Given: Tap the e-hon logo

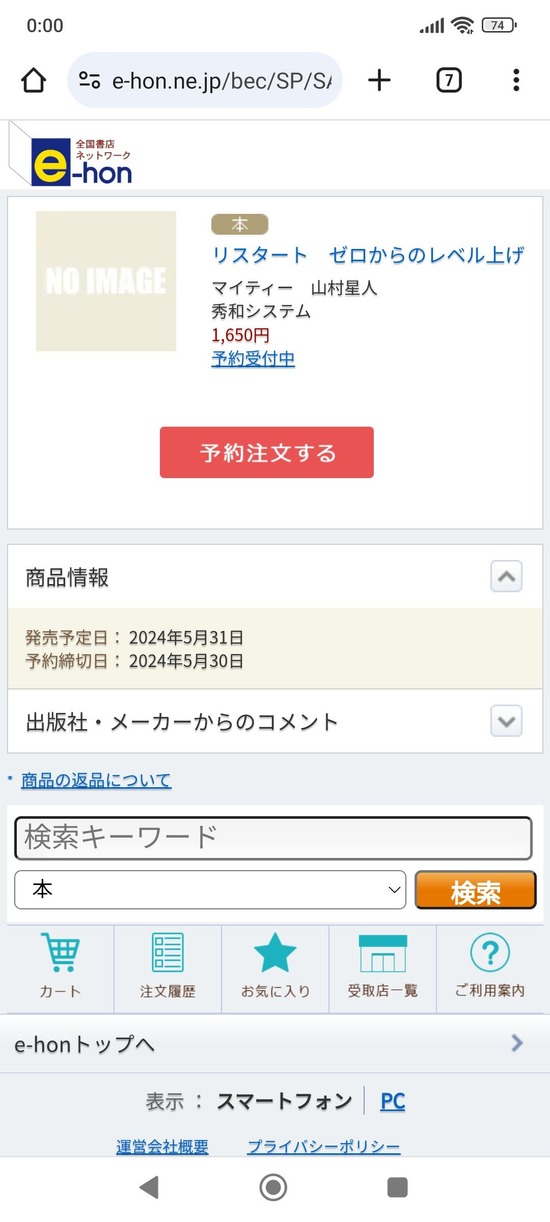Looking at the screenshot, I should coord(82,161).
